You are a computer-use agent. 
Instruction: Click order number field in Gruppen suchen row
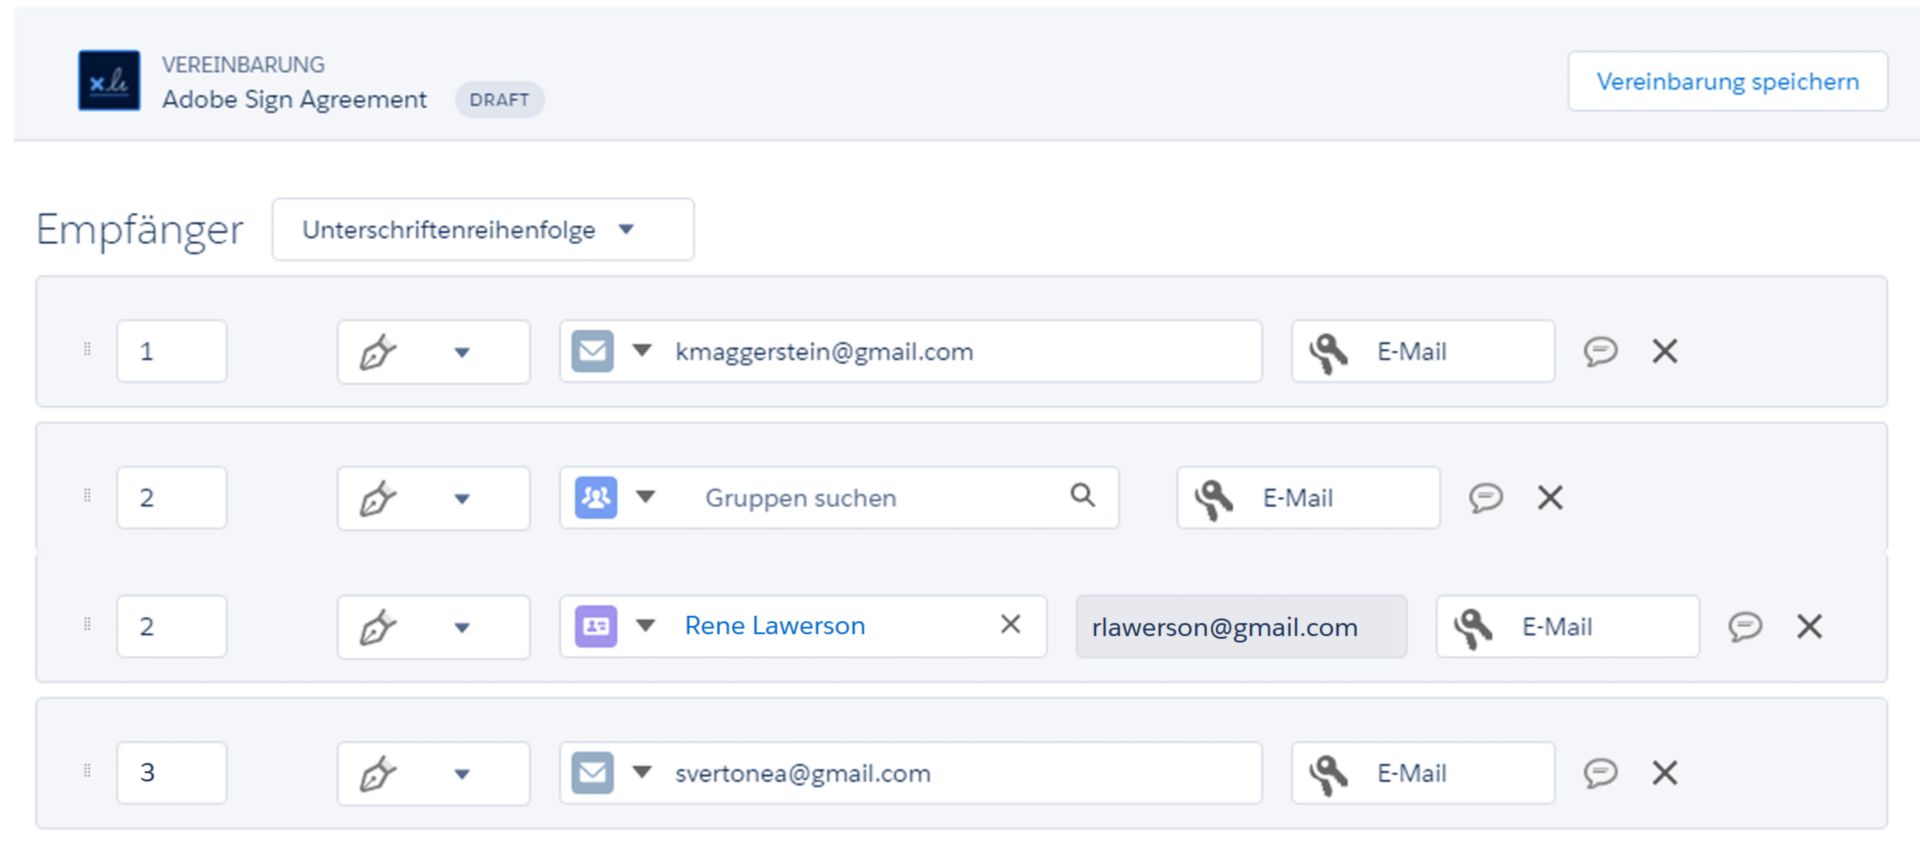[x=172, y=497]
